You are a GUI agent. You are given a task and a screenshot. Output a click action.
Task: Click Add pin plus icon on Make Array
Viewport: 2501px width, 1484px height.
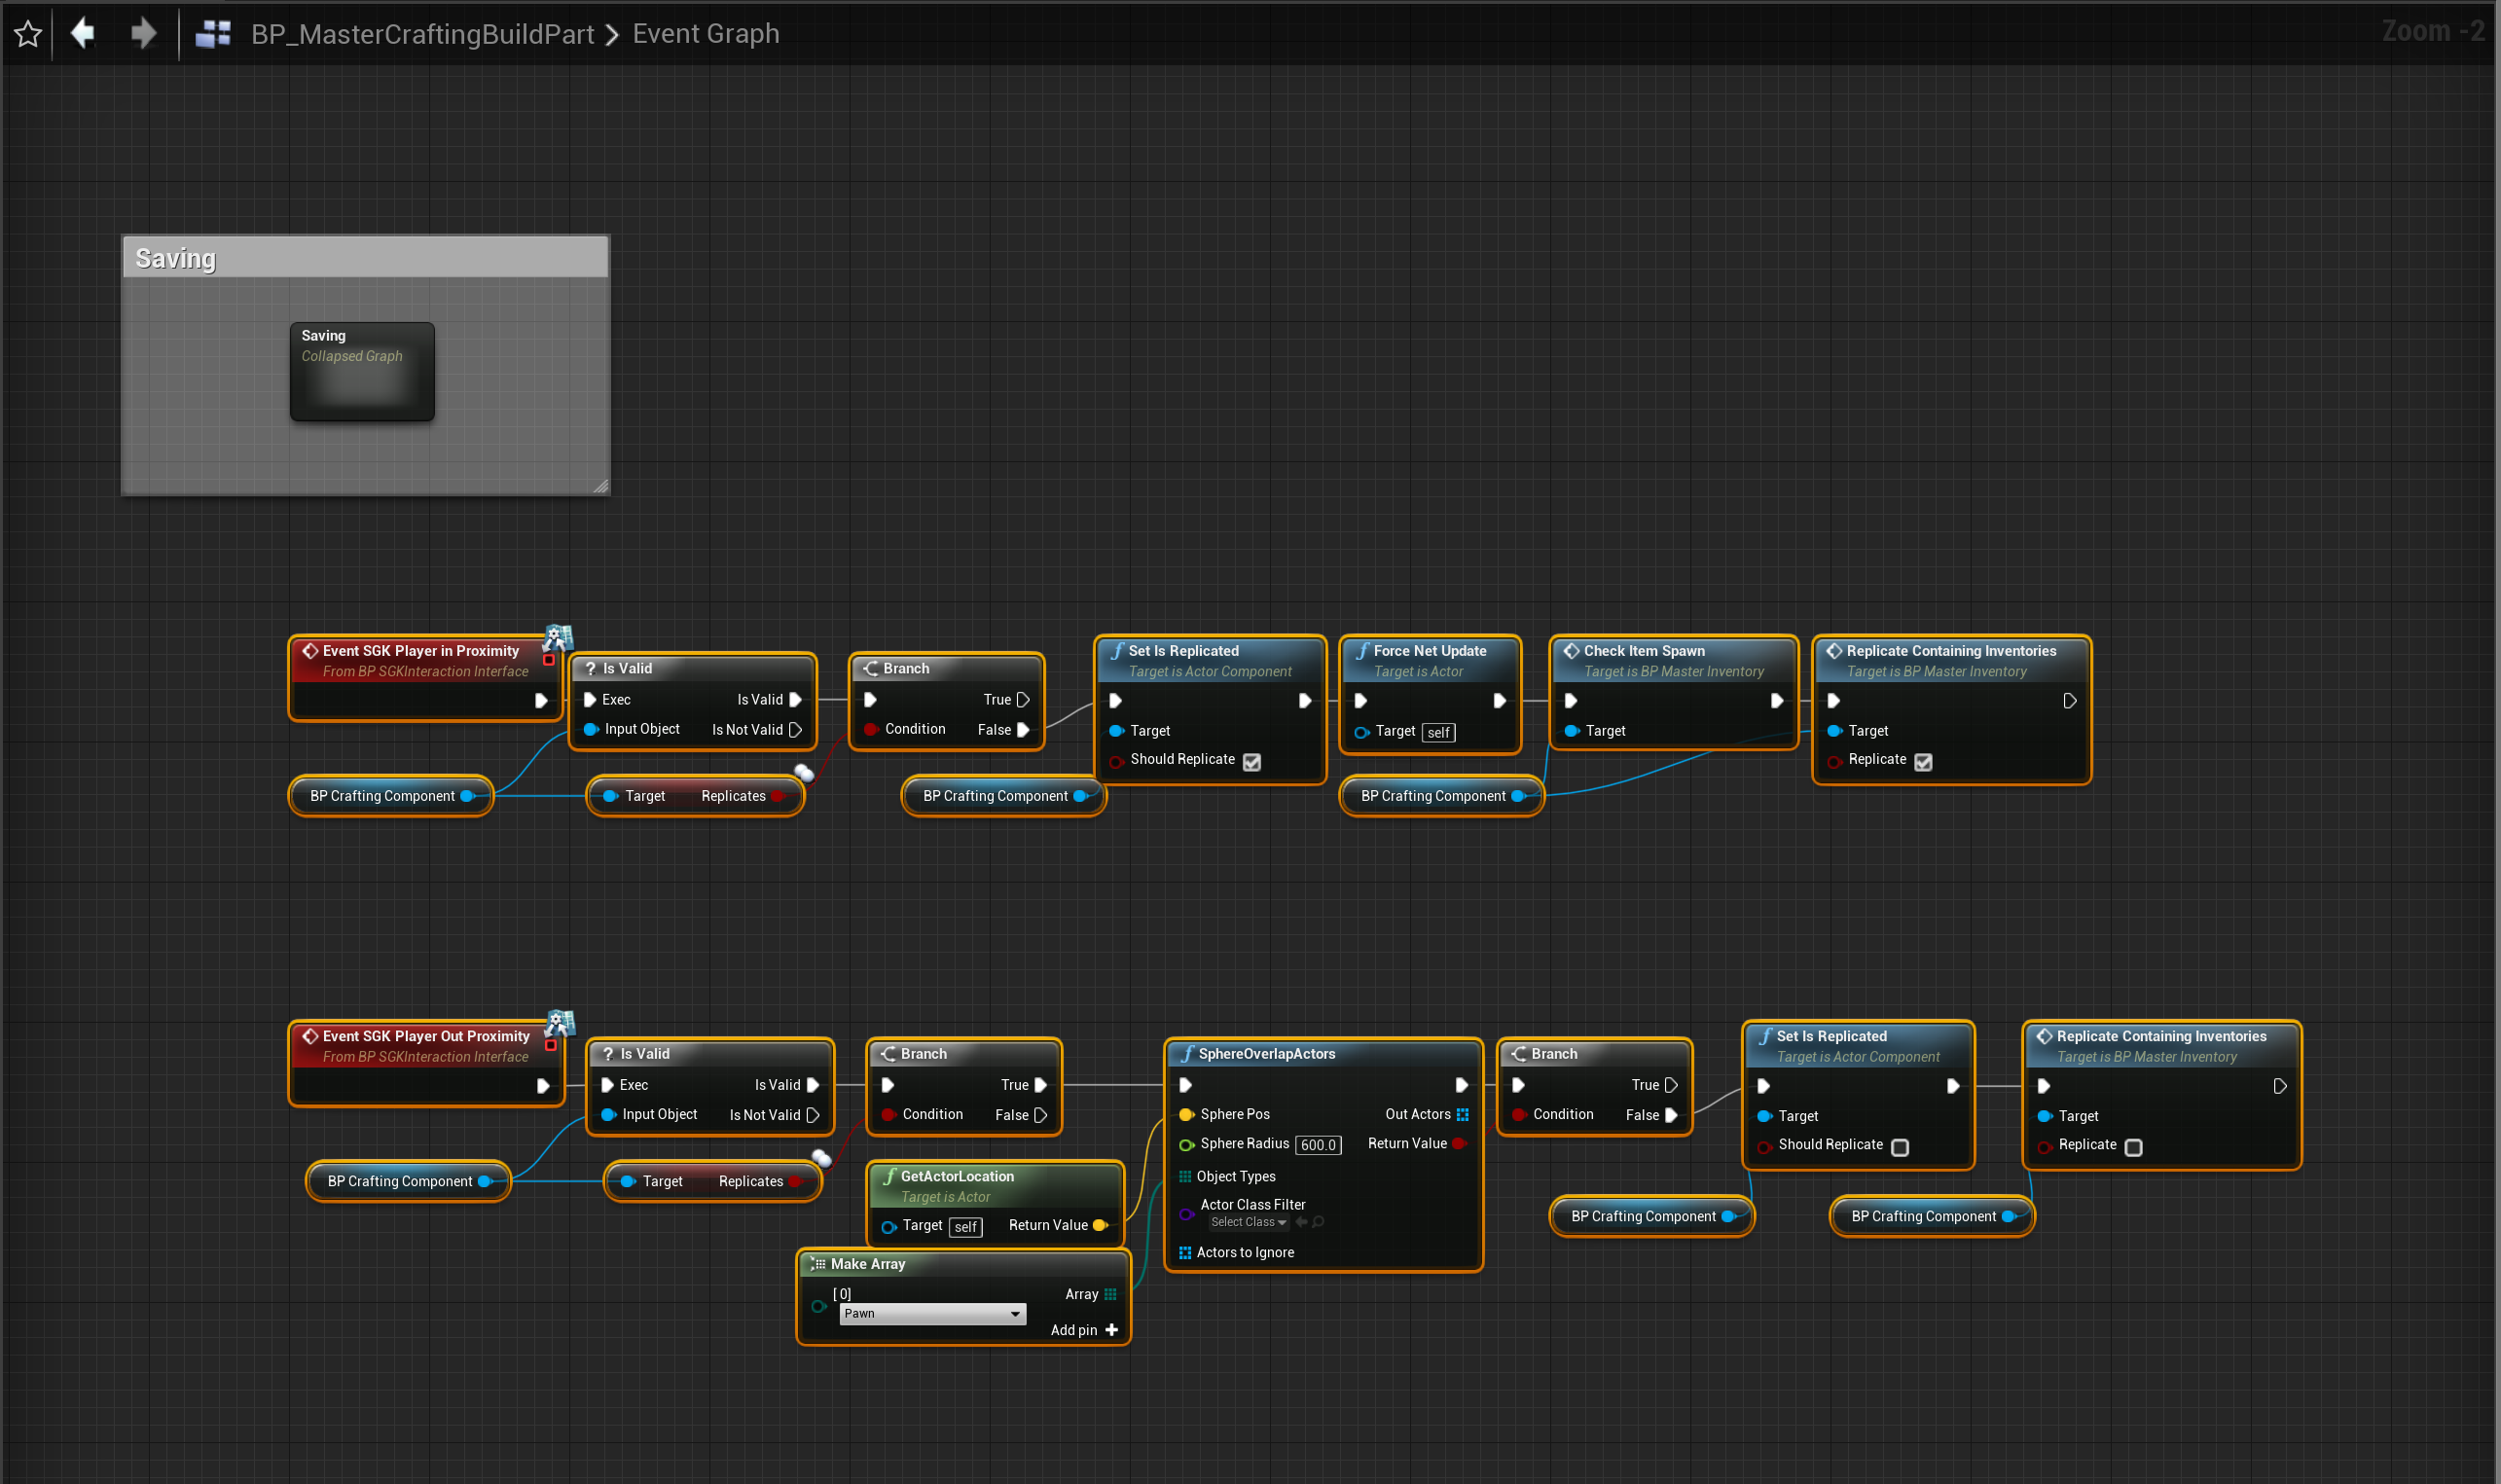tap(1111, 1330)
